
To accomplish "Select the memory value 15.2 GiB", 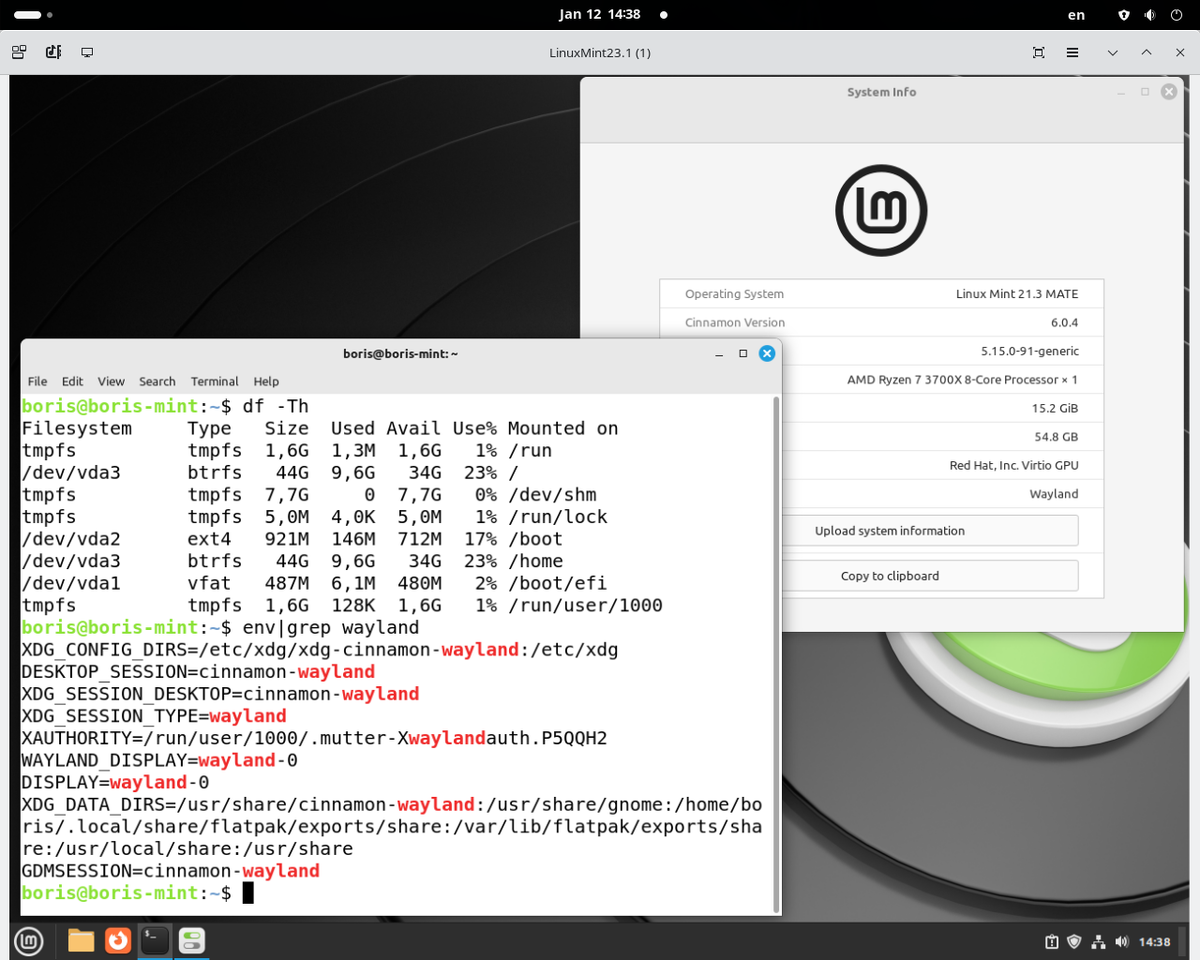I will [x=1055, y=408].
